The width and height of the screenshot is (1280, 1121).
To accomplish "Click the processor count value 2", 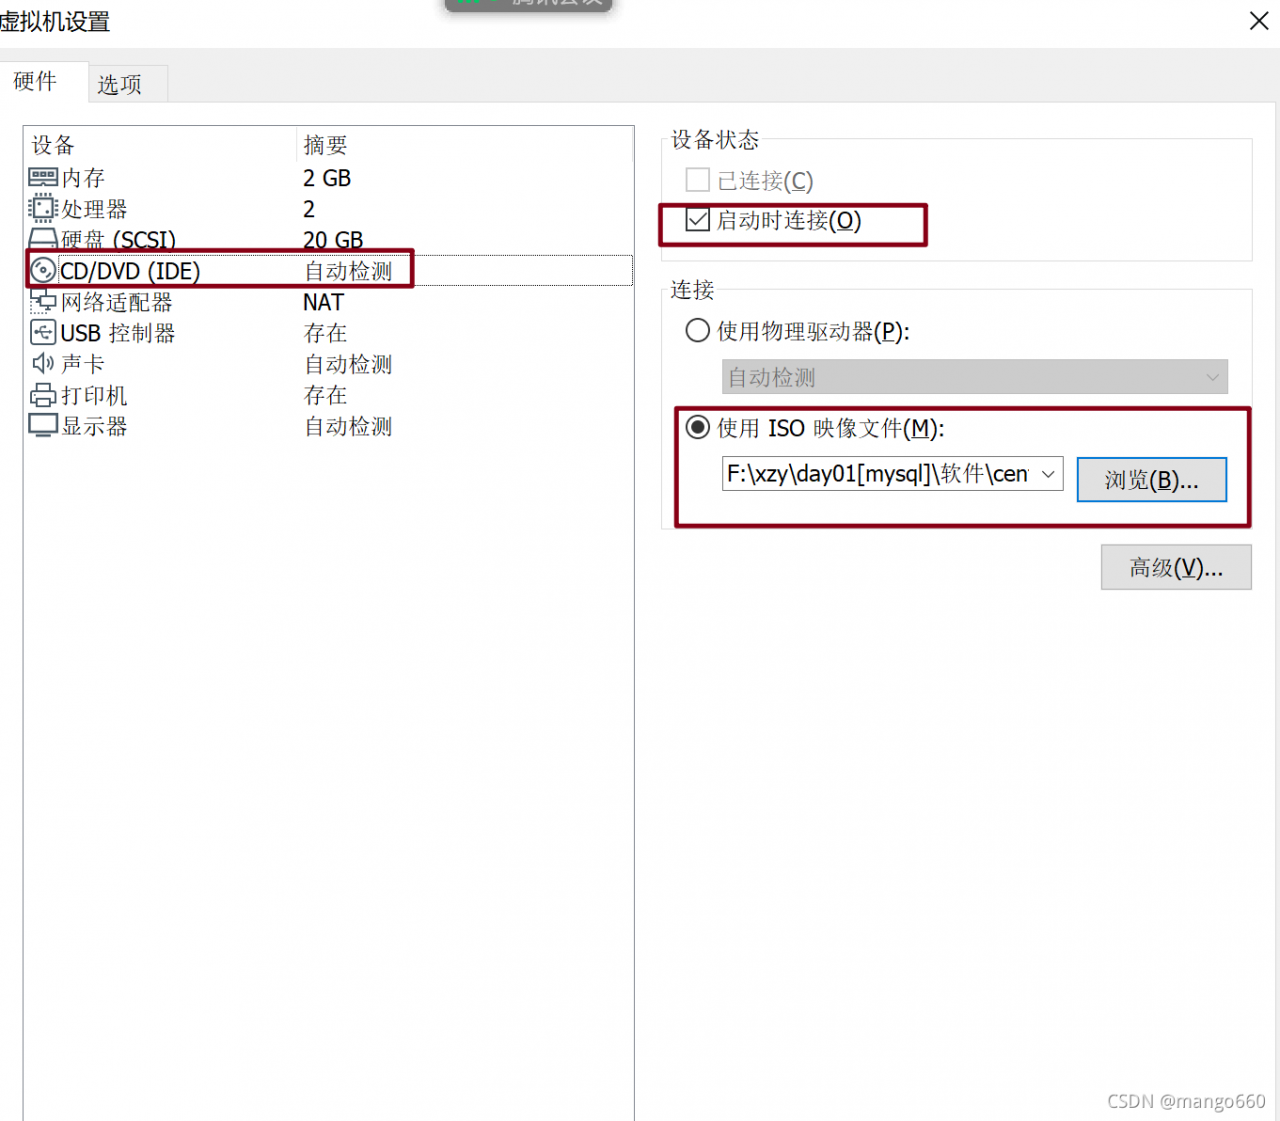I will (x=309, y=209).
